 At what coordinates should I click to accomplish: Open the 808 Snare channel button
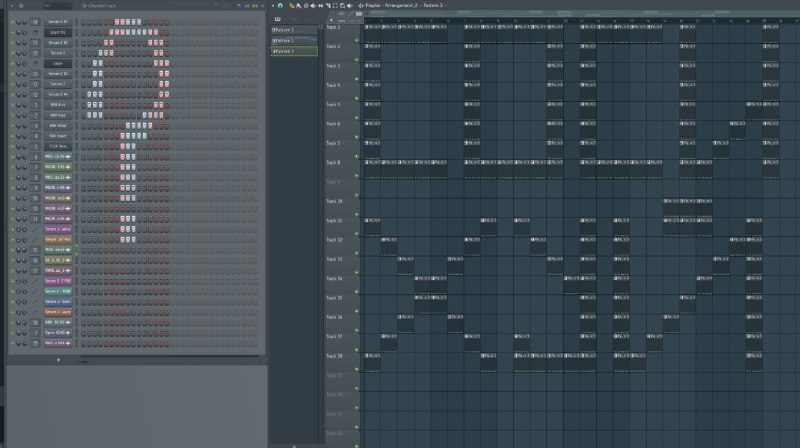[x=58, y=136]
